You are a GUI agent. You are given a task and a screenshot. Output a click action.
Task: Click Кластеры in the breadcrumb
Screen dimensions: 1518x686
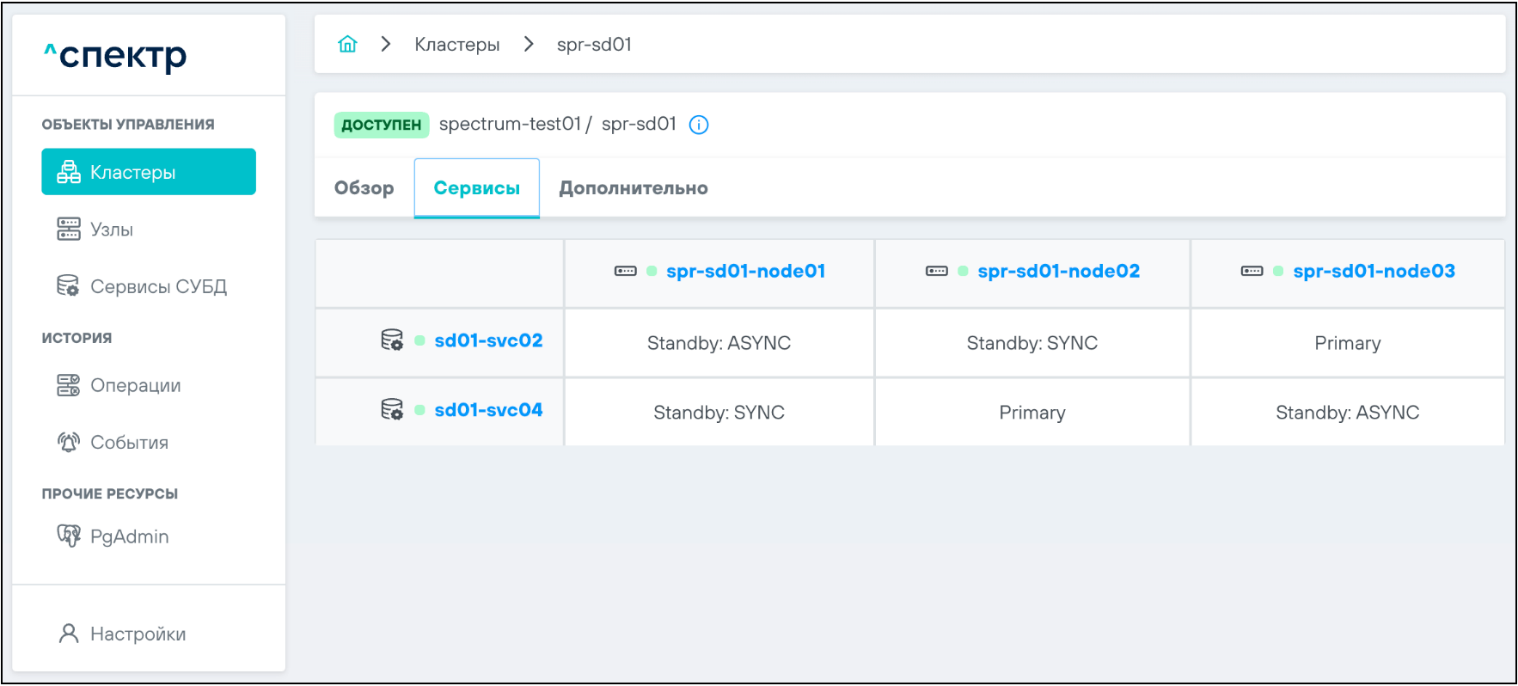(x=457, y=45)
